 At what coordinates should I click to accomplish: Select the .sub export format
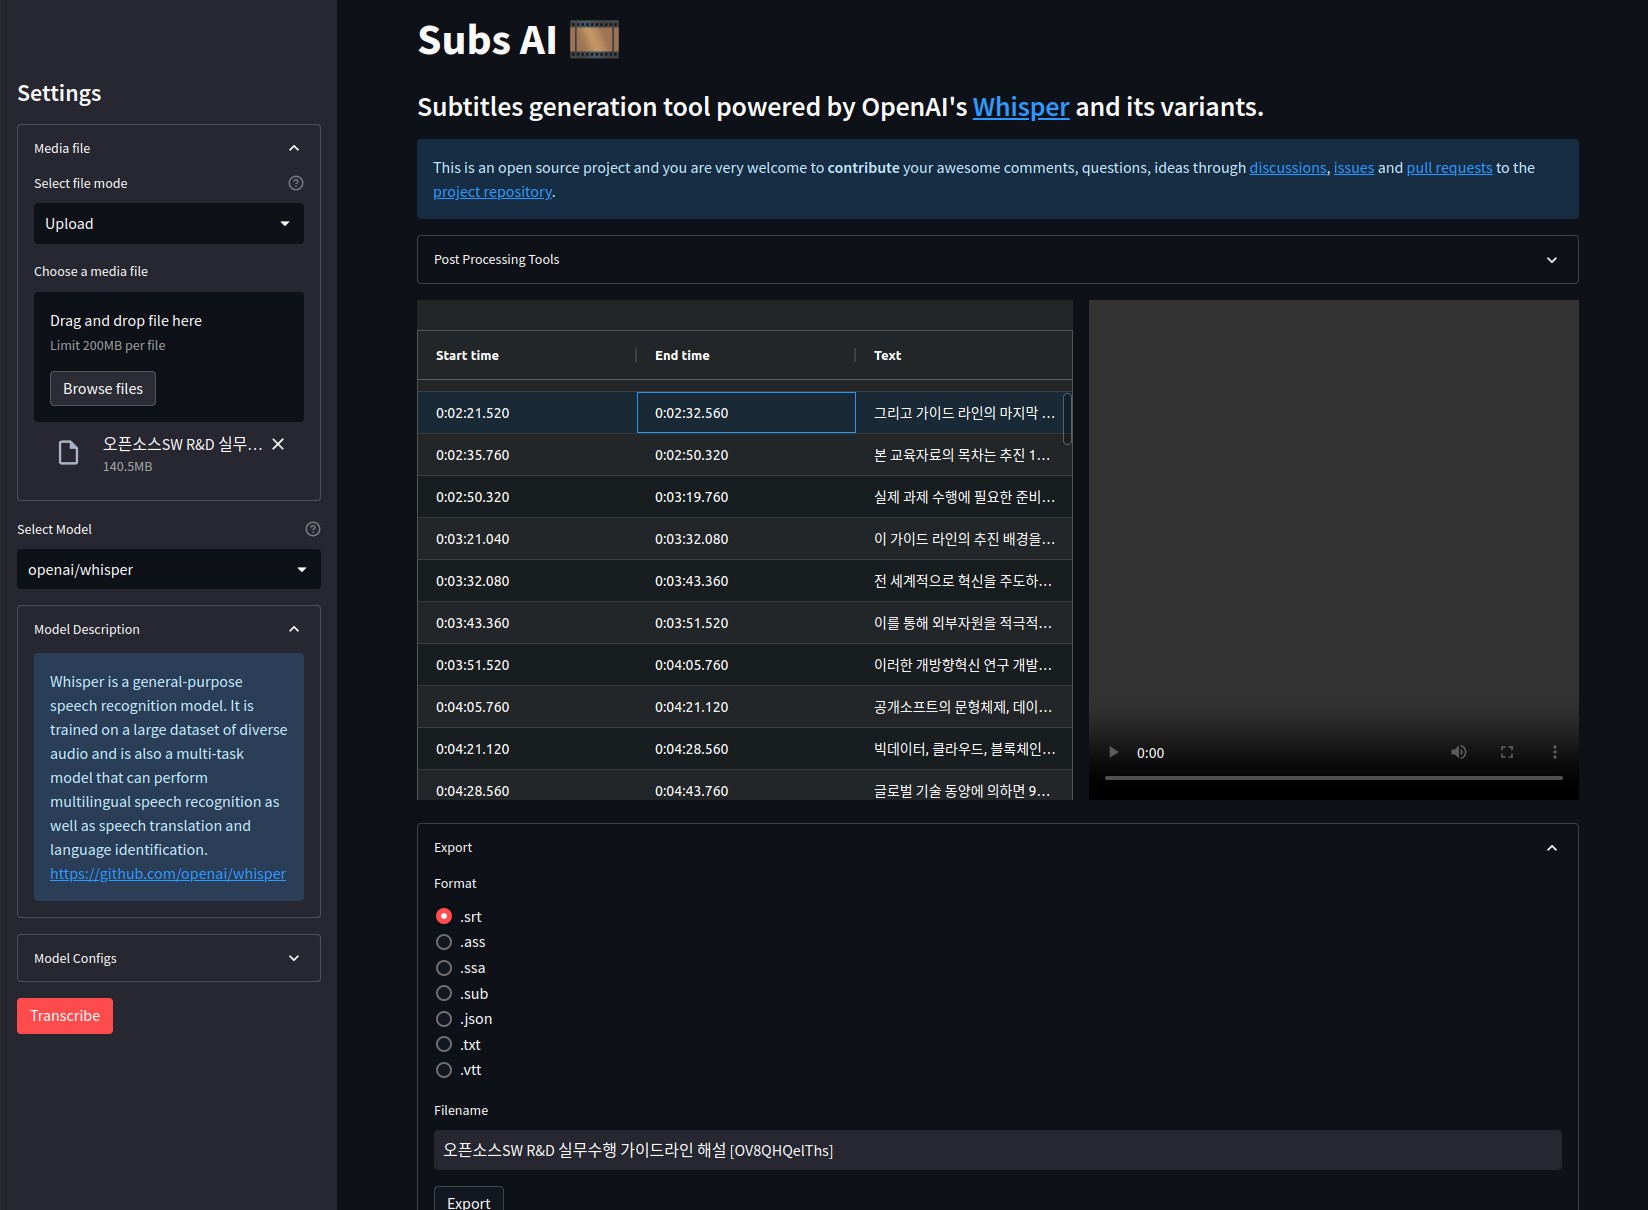[444, 993]
